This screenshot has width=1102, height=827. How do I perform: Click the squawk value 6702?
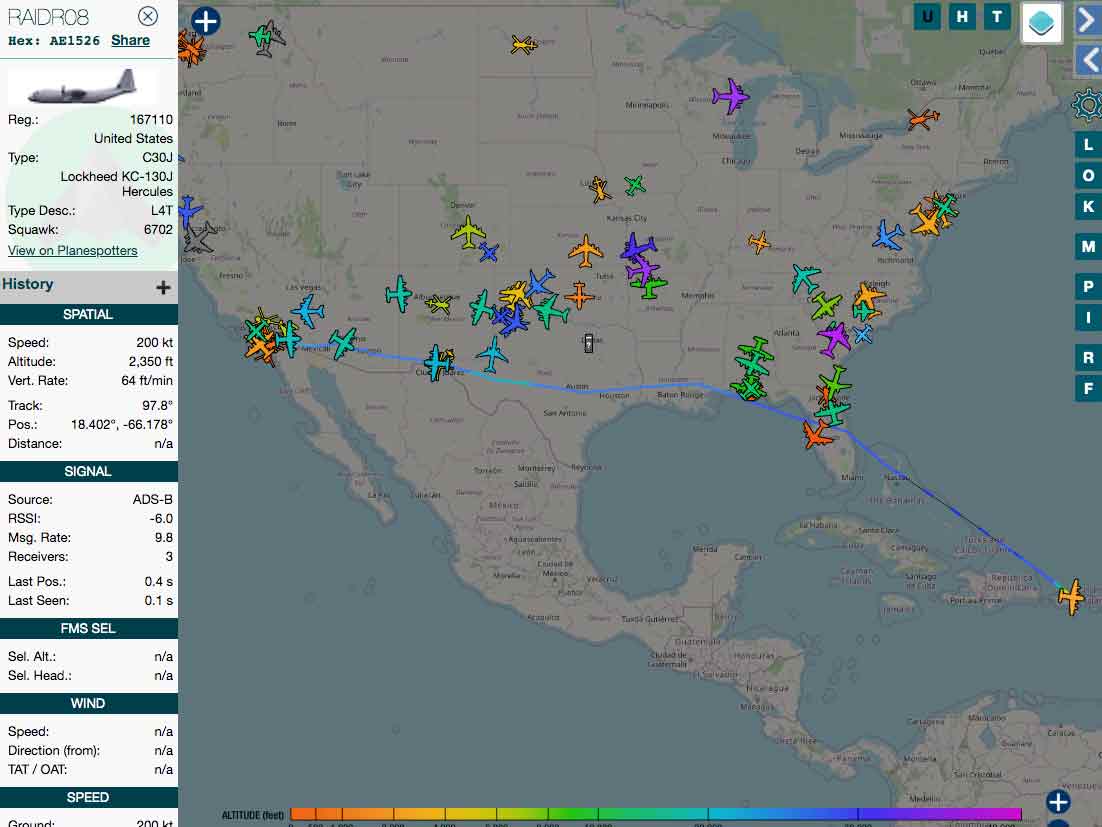(158, 229)
